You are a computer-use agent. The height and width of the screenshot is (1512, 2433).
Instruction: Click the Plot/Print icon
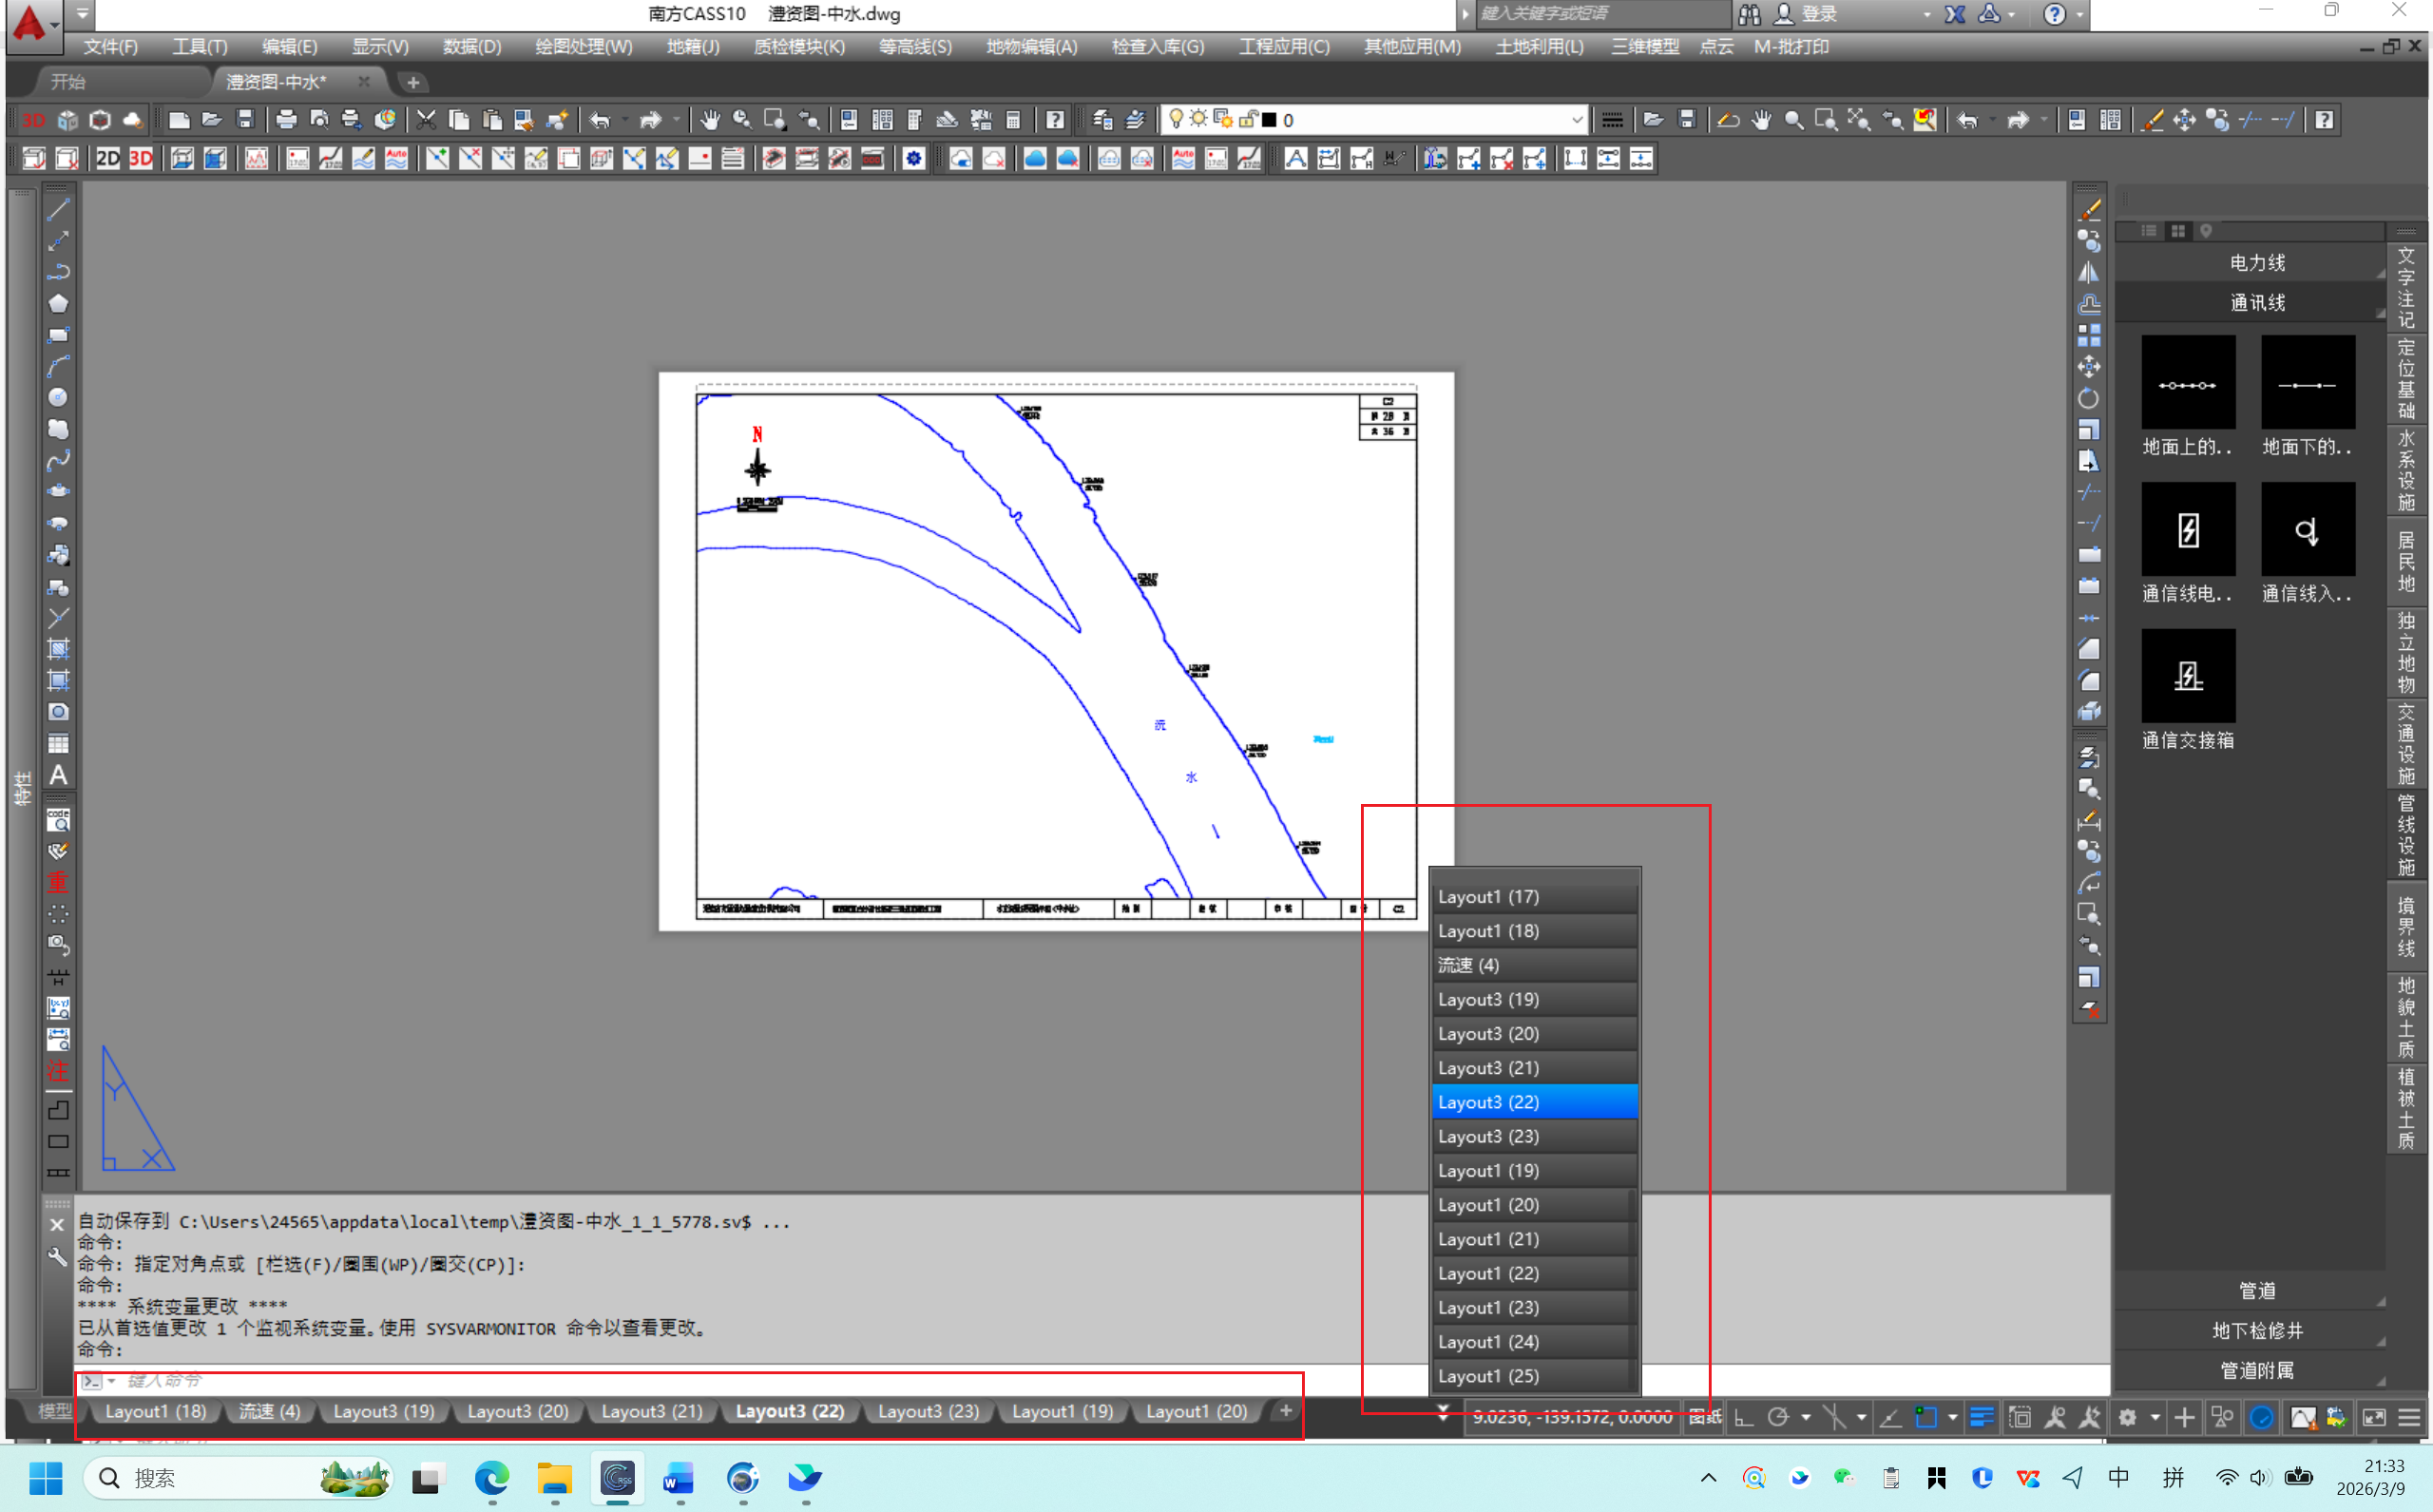pyautogui.click(x=286, y=120)
